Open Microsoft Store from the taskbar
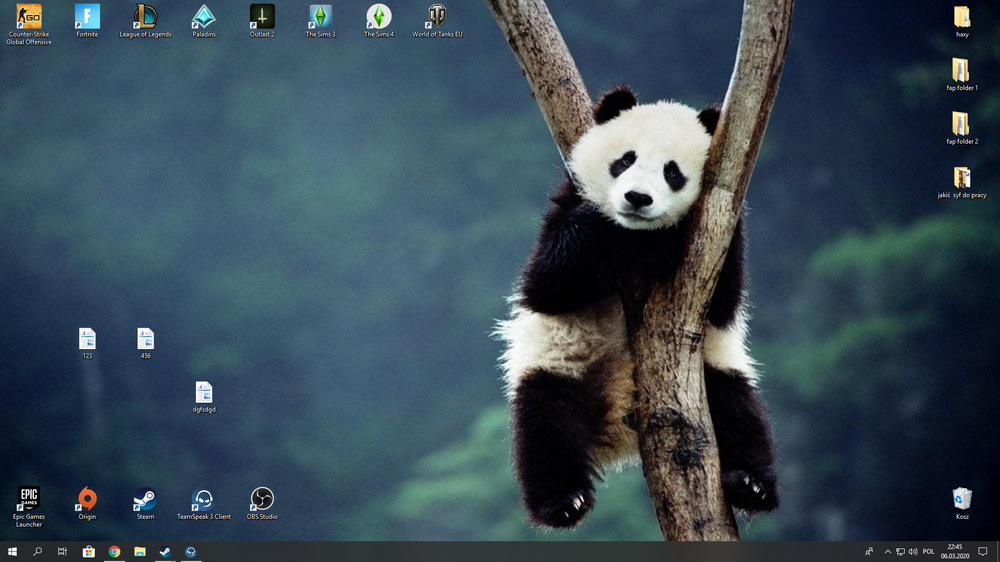This screenshot has width=1000, height=562. pos(89,552)
